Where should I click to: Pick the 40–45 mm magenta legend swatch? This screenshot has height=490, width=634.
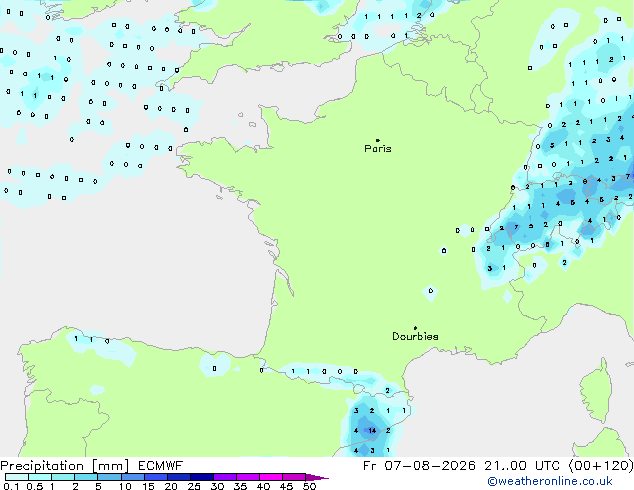pos(271,477)
